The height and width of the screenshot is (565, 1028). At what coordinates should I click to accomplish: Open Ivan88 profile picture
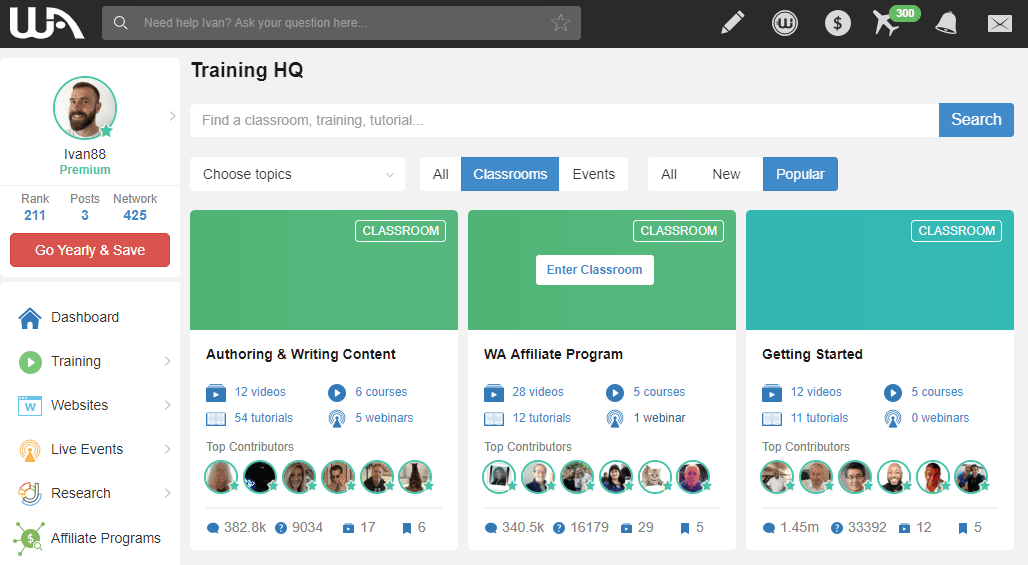point(85,108)
